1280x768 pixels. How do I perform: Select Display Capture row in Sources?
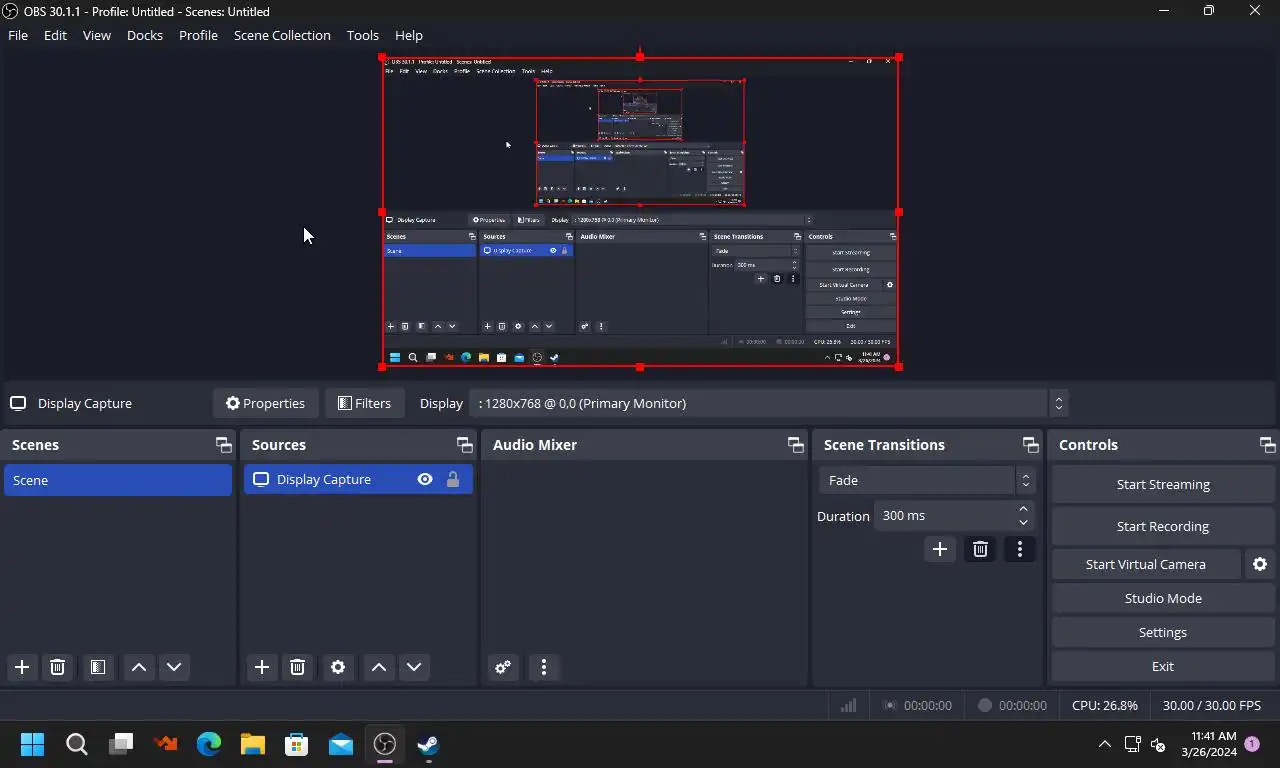[x=358, y=480]
